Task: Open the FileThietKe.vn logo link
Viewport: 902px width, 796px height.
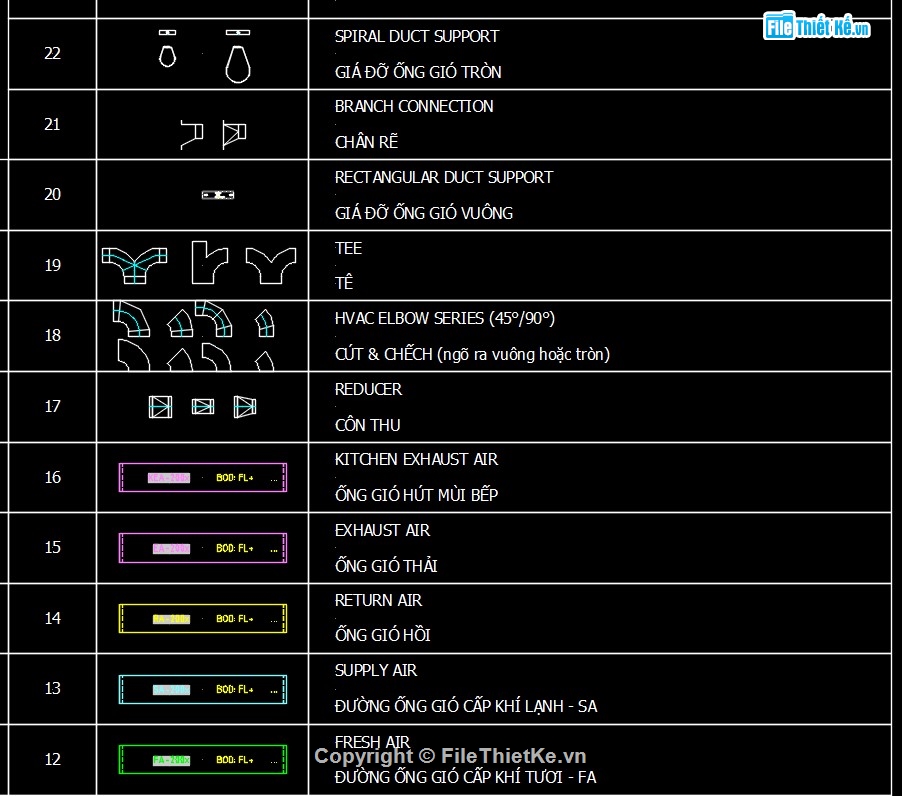Action: pyautogui.click(x=817, y=27)
